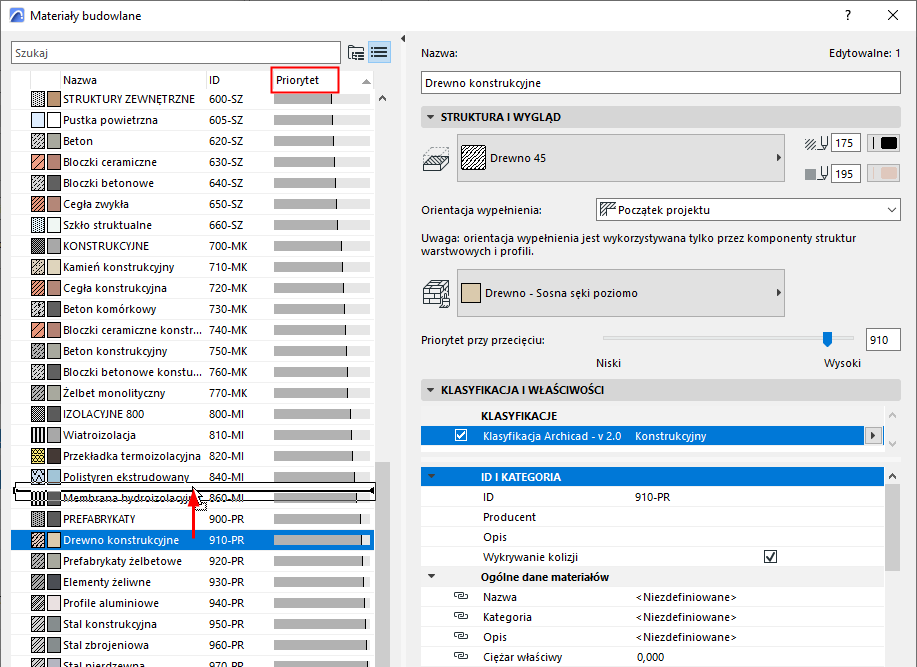Screen dimensions: 917x667
Task: Click ID value 910-PR cell
Action: pos(653,497)
